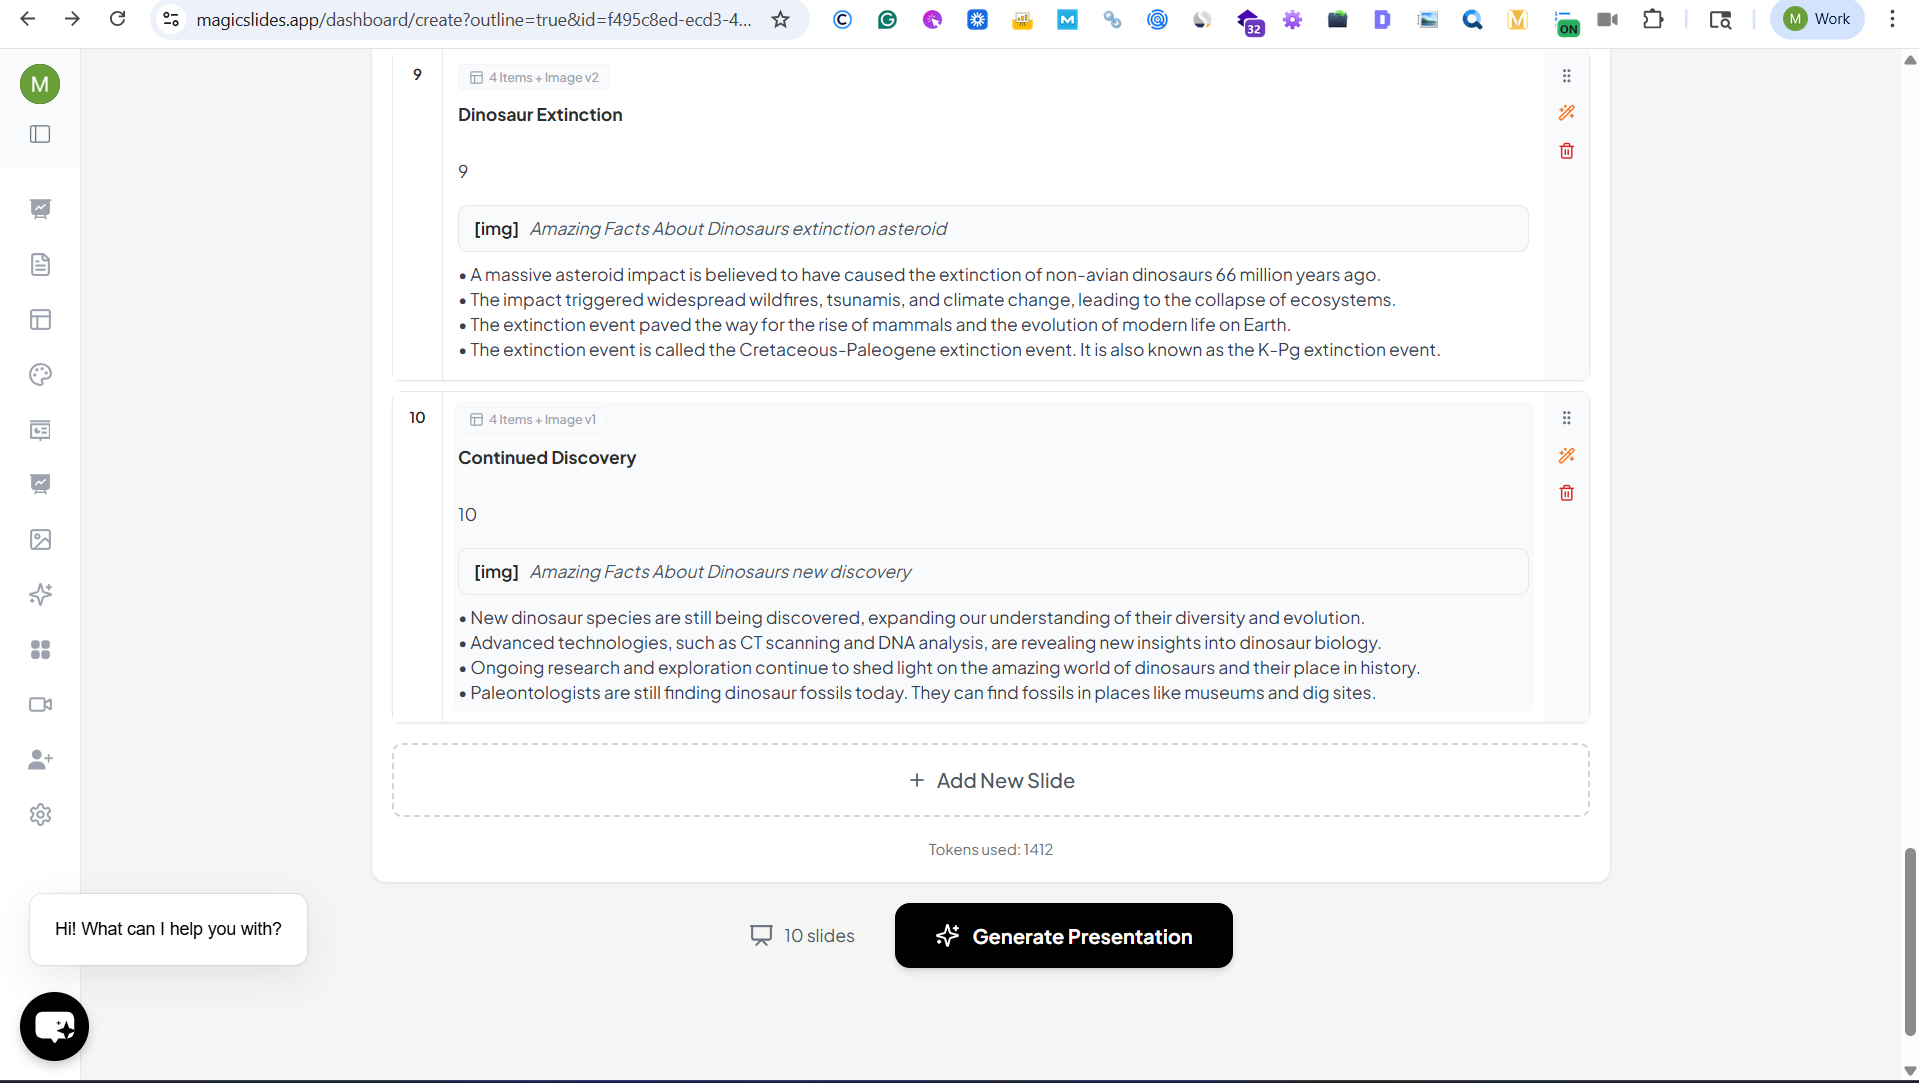Viewport: 1919px width, 1083px height.
Task: Click magic wand edit icon for slide 10
Action: (x=1566, y=456)
